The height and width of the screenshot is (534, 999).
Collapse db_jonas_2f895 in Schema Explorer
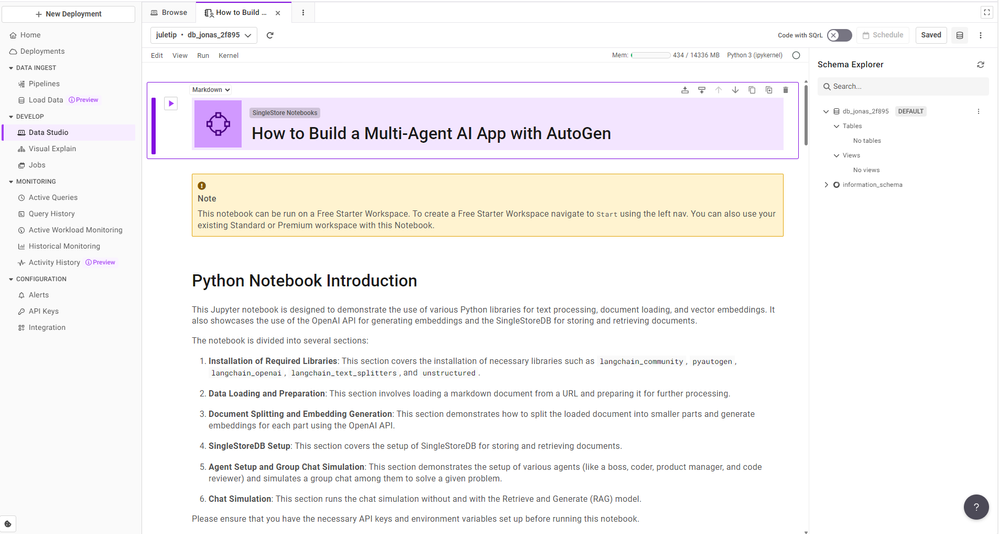point(826,112)
